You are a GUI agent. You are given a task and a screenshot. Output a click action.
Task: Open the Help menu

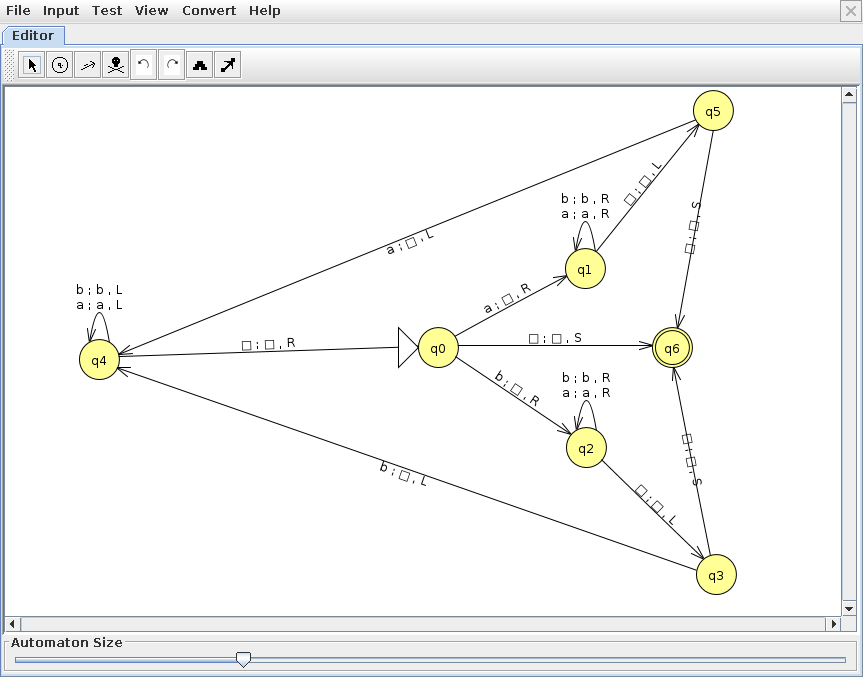tap(265, 11)
